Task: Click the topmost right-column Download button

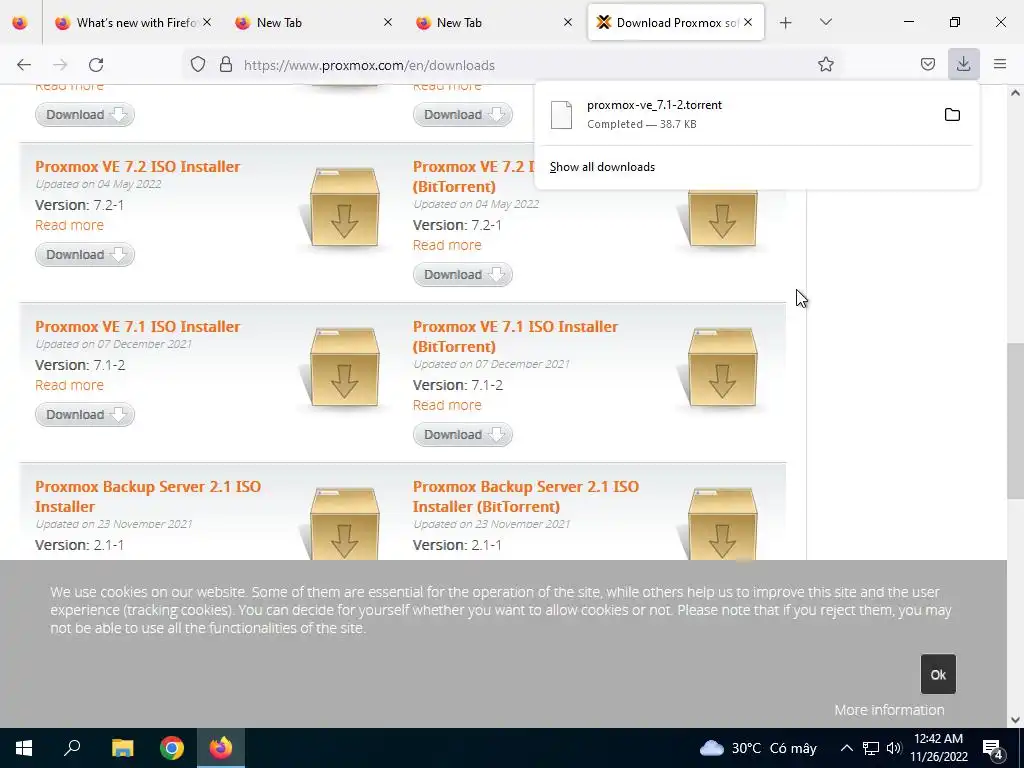Action: pos(462,114)
